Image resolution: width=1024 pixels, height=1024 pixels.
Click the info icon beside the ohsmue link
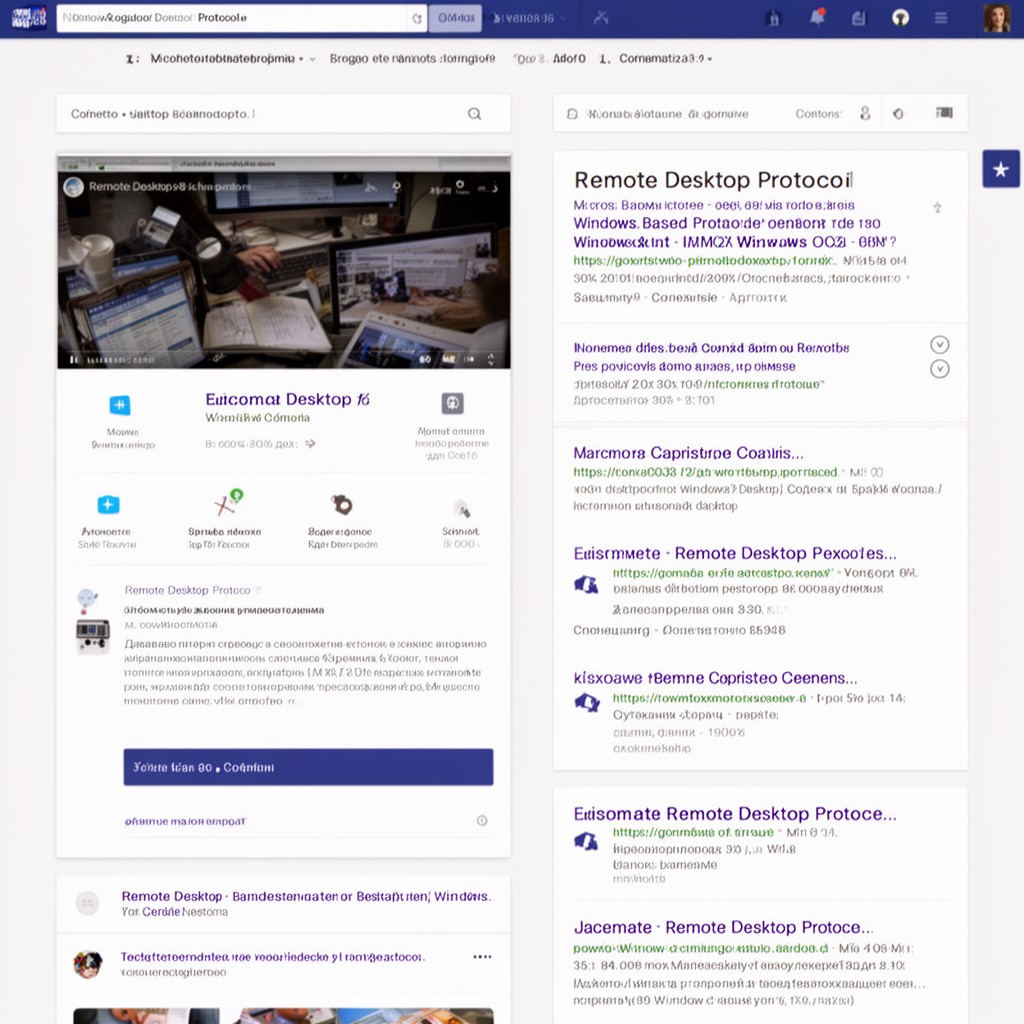[x=482, y=820]
